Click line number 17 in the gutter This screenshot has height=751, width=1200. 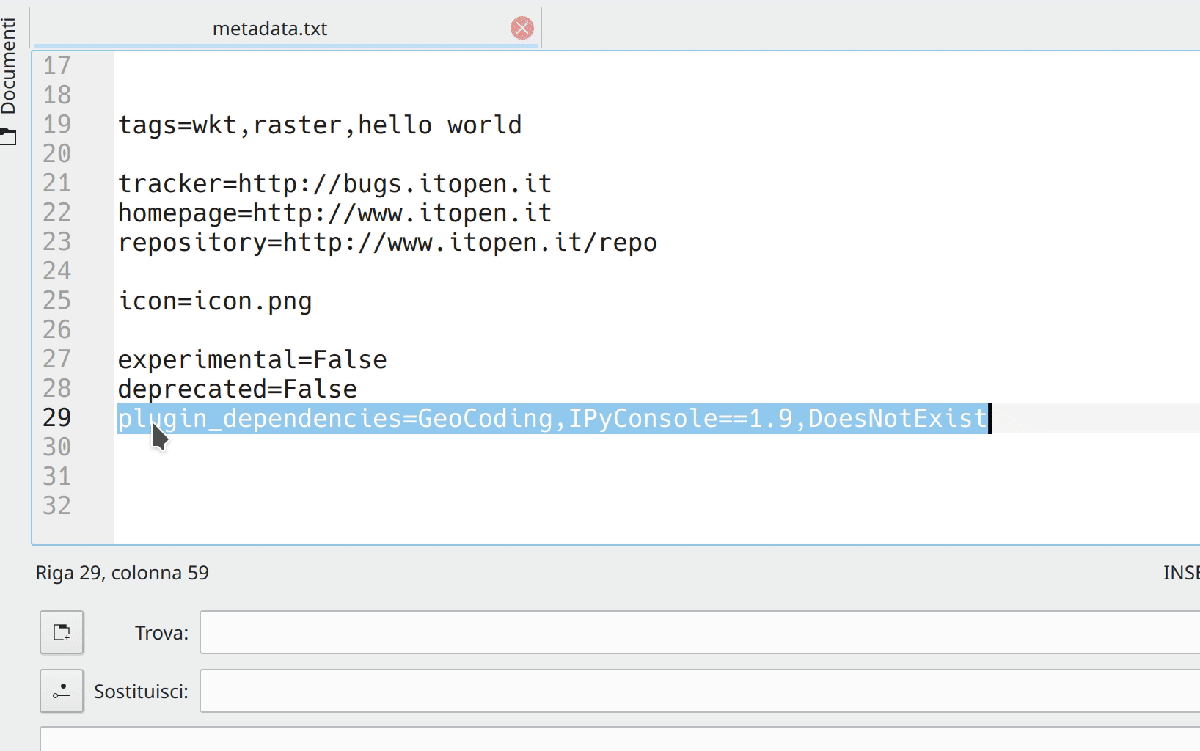pyautogui.click(x=57, y=66)
